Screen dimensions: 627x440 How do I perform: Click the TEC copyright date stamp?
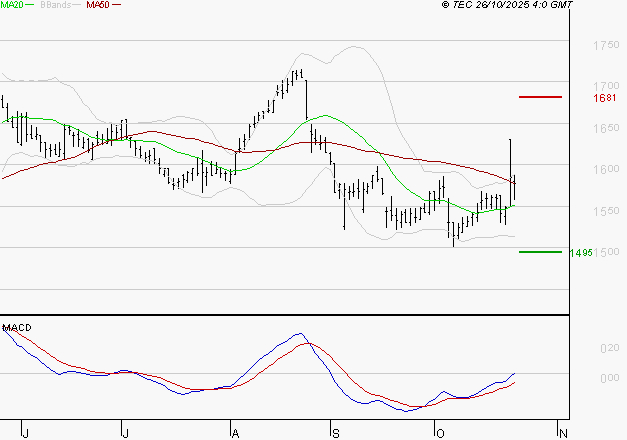(x=507, y=5)
